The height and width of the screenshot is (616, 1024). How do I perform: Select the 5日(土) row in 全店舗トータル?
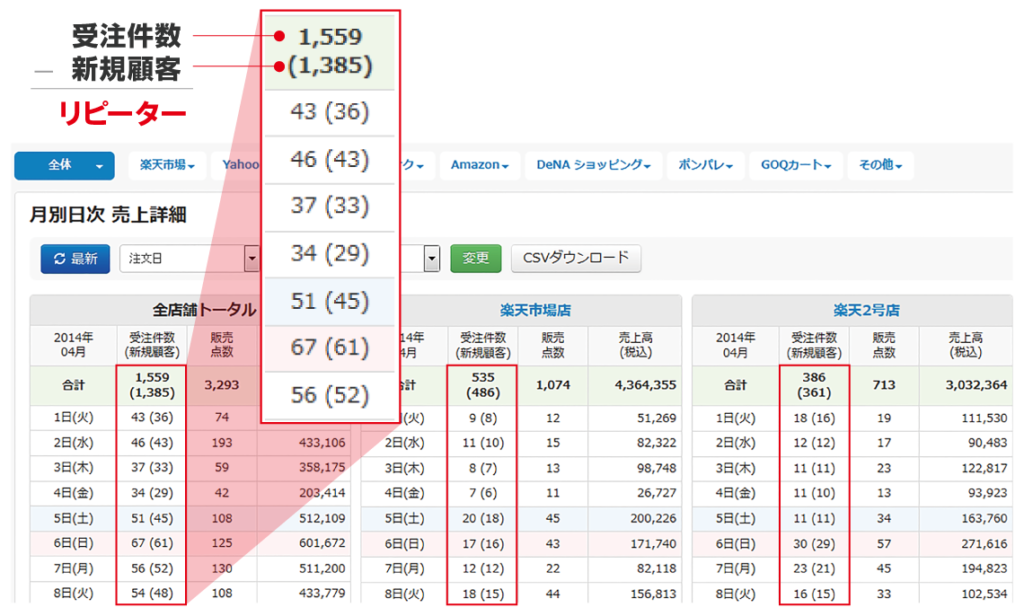[190, 519]
